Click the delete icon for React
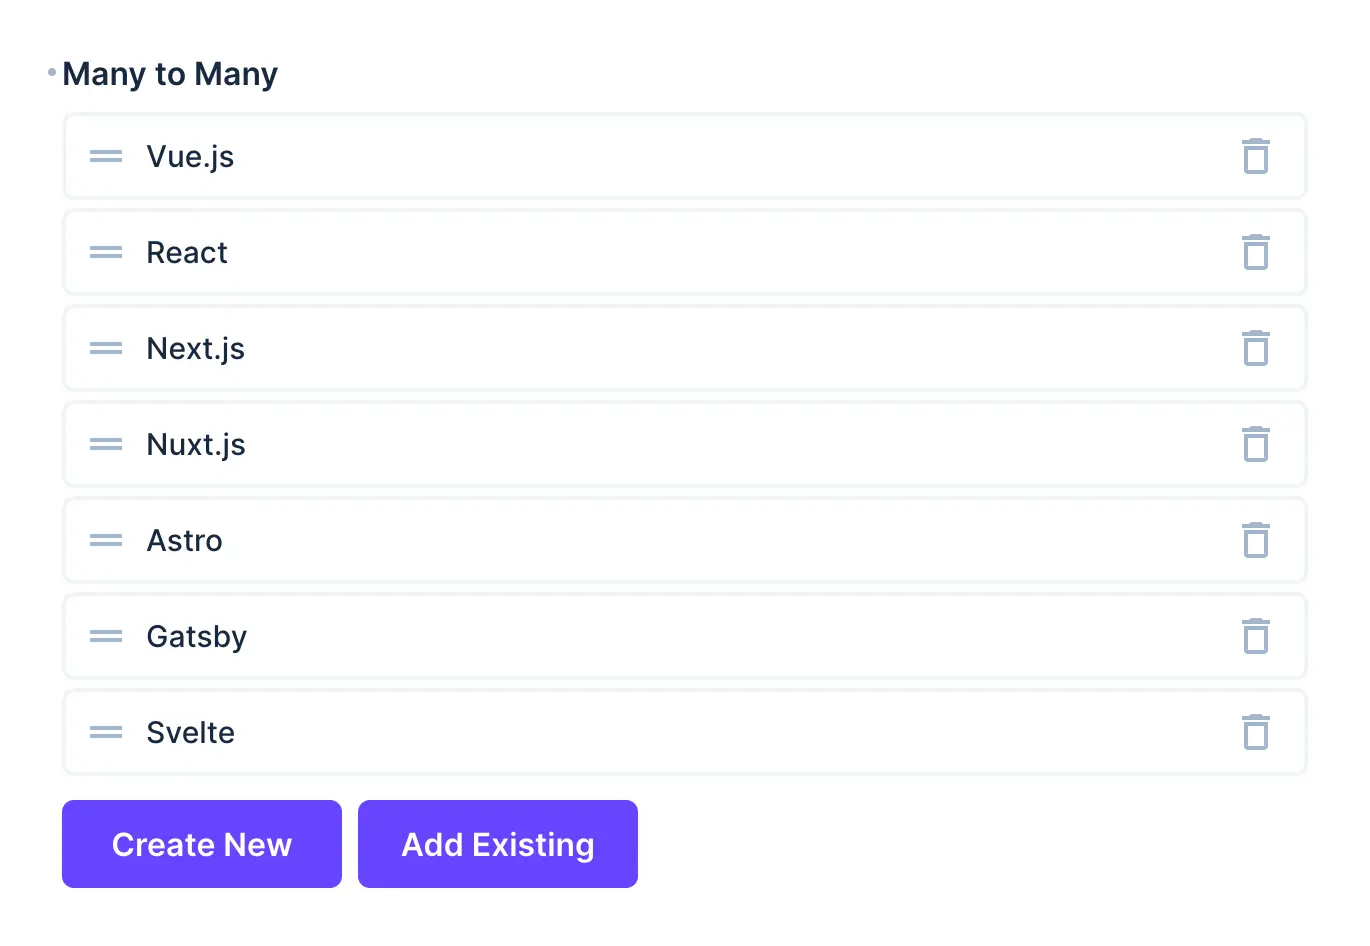The width and height of the screenshot is (1370, 946). click(x=1256, y=252)
